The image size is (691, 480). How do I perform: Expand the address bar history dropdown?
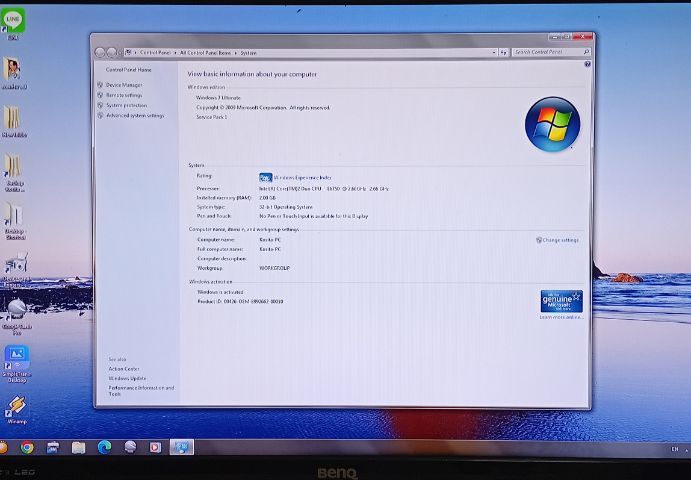coord(493,52)
